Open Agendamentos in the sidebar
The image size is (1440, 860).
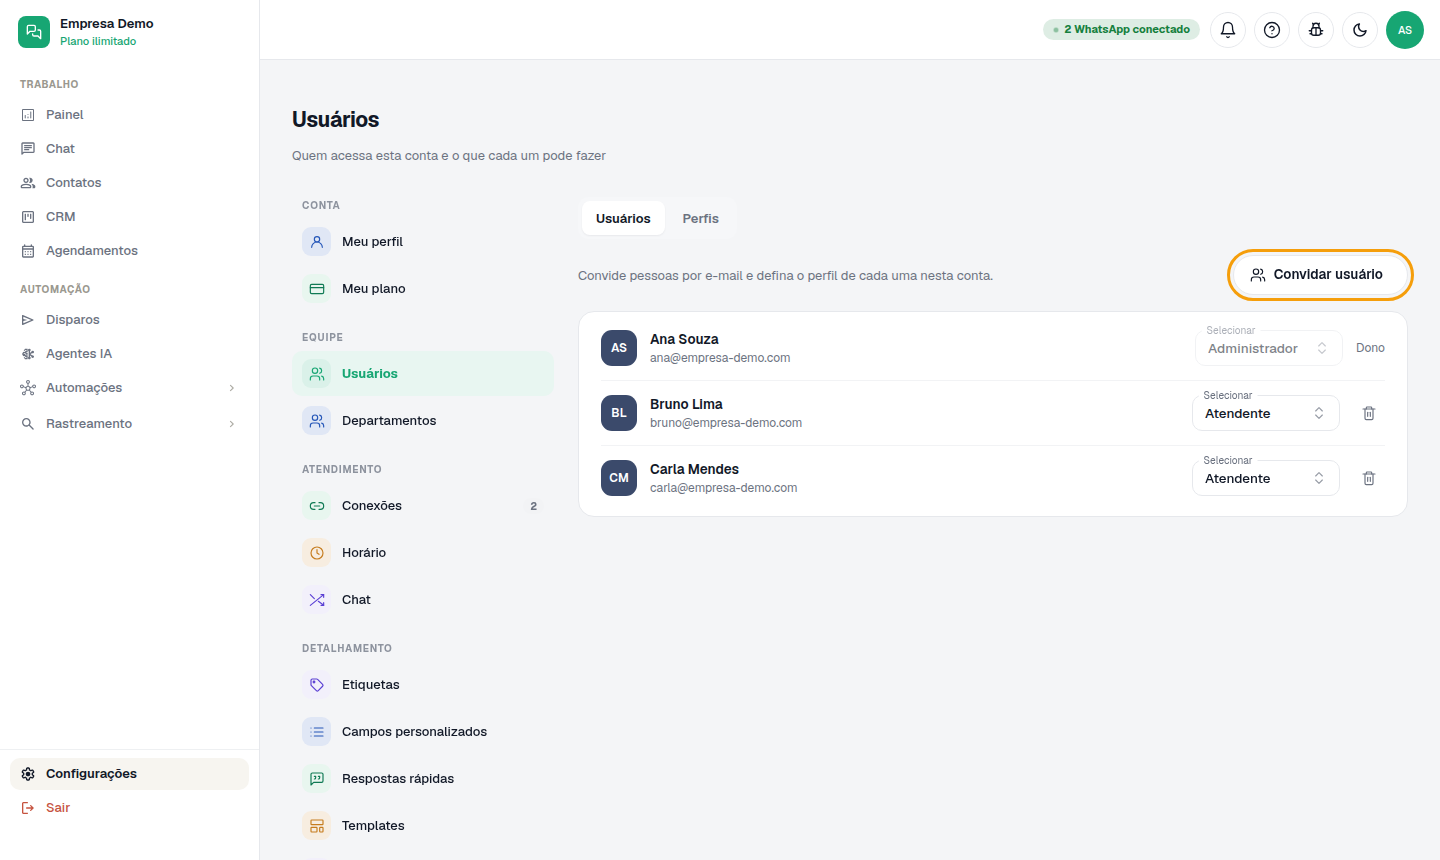[x=129, y=251]
